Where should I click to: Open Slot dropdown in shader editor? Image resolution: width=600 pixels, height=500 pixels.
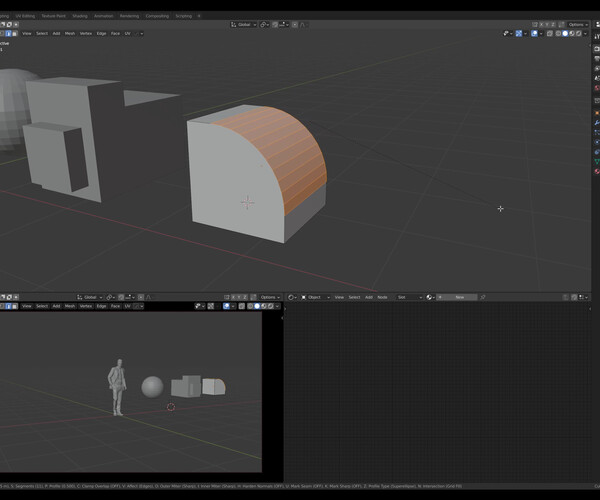[409, 297]
